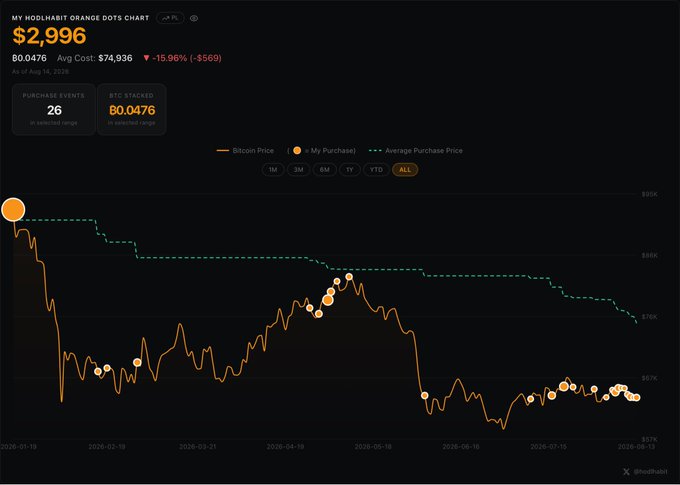The height and width of the screenshot is (485, 680).
Task: Click the 2026-05-18 date axis label
Action: coord(373,446)
